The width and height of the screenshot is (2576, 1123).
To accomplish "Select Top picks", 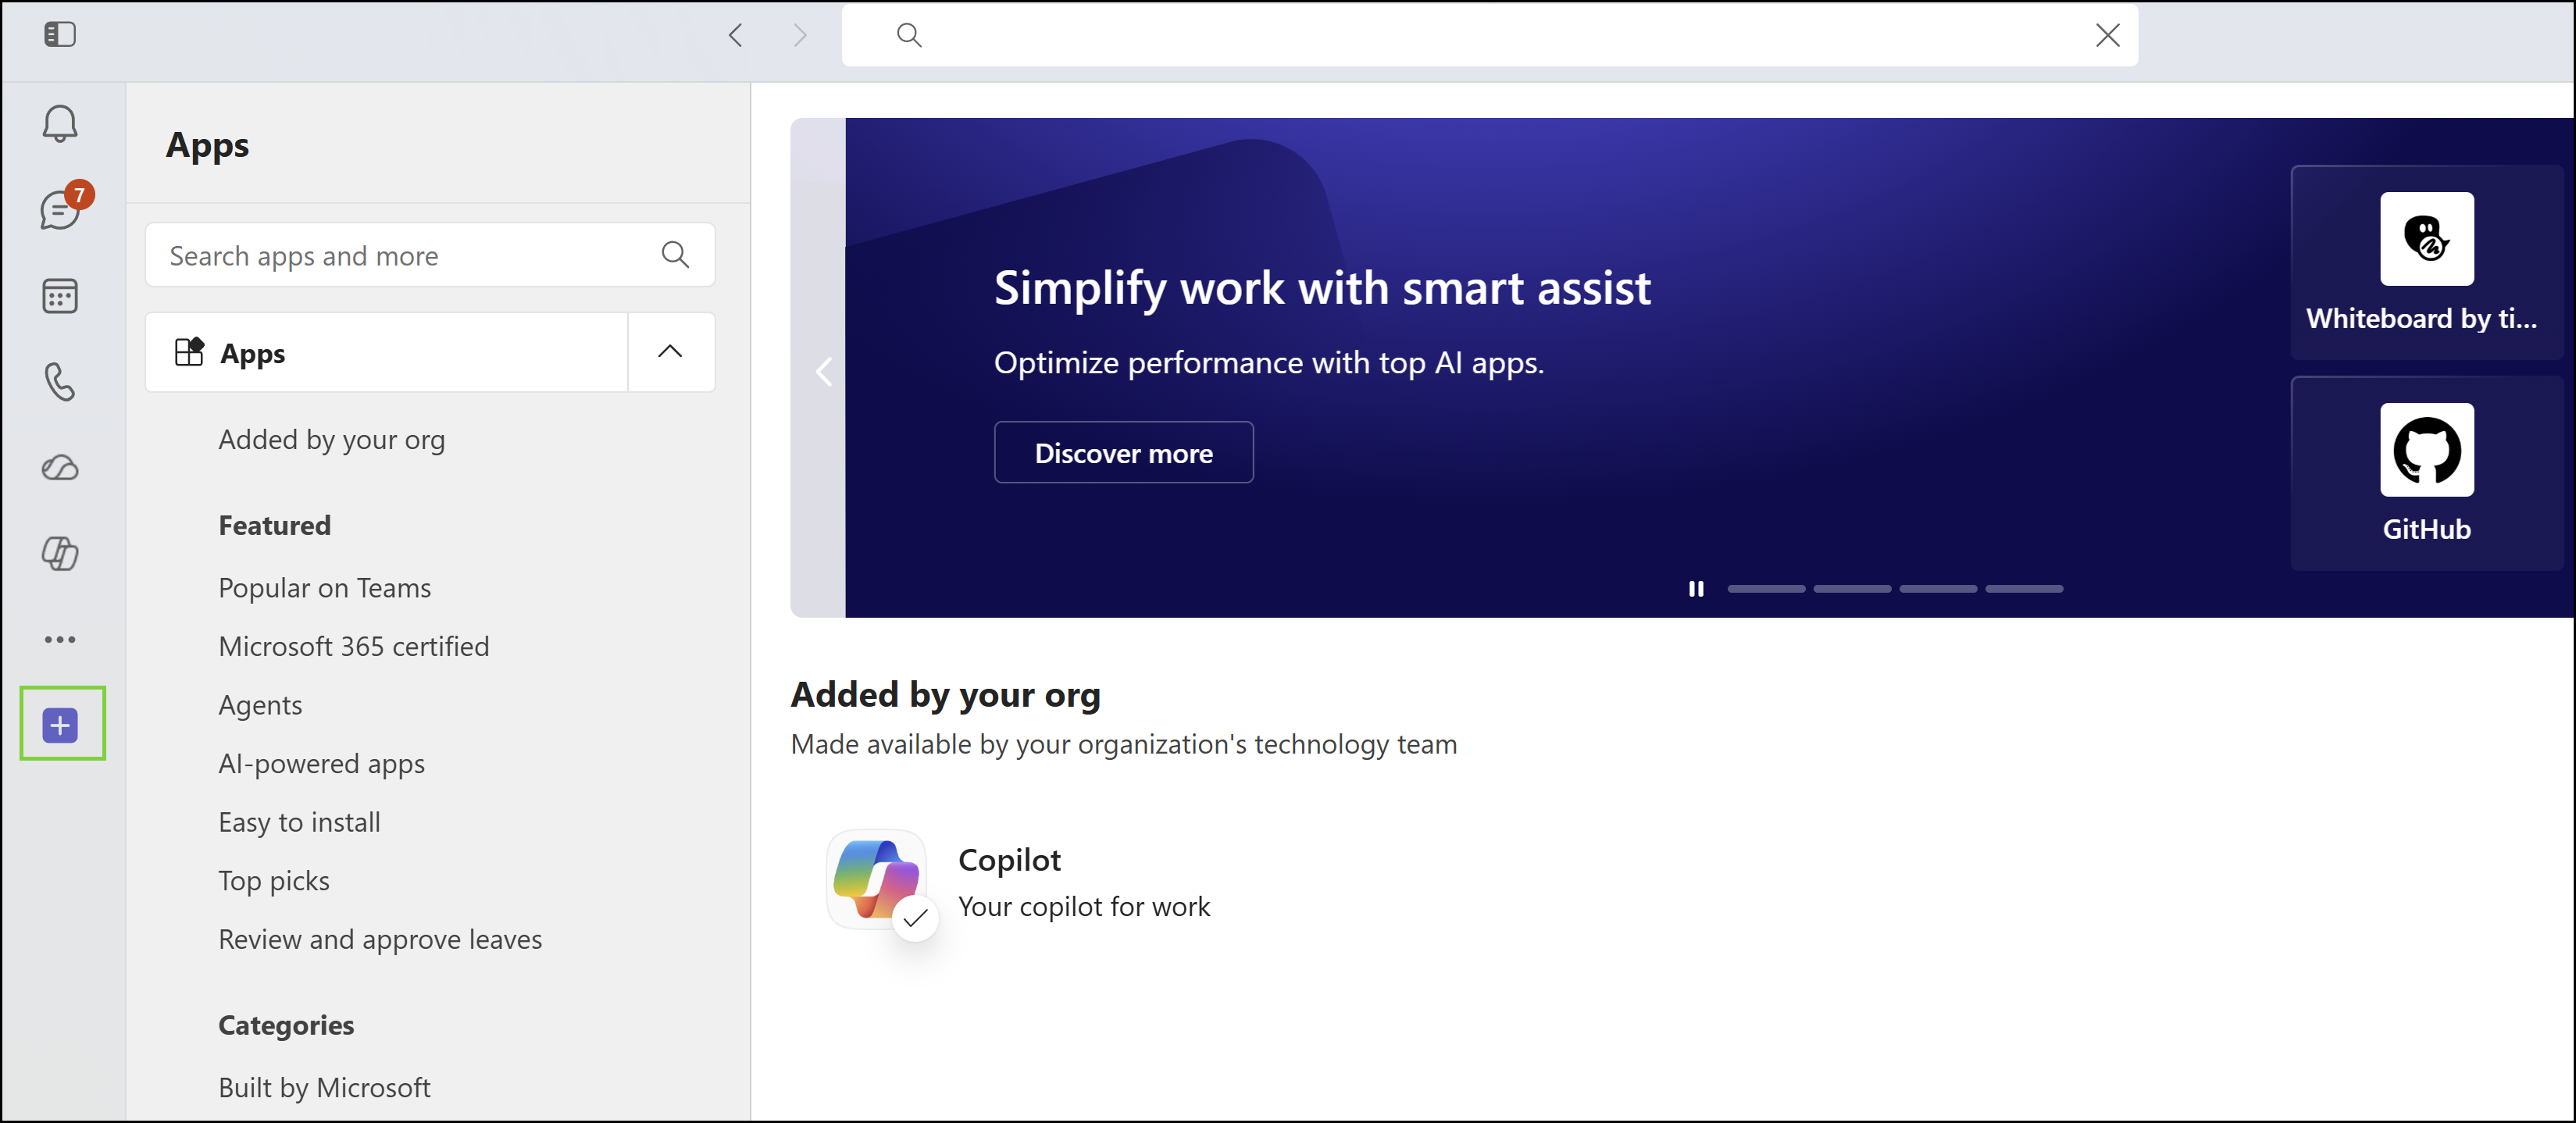I will click(274, 881).
